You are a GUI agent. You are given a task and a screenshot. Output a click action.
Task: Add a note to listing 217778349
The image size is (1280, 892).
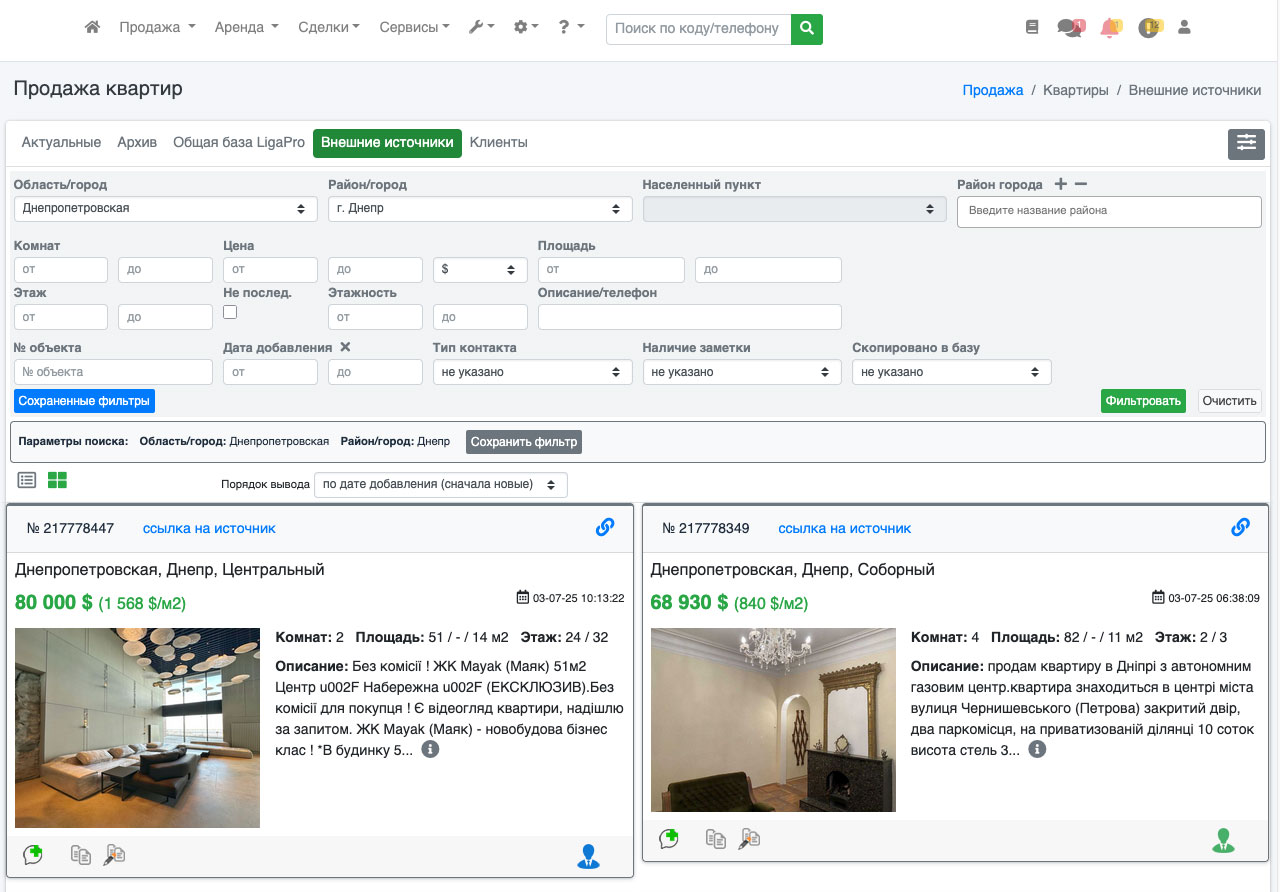(x=669, y=839)
